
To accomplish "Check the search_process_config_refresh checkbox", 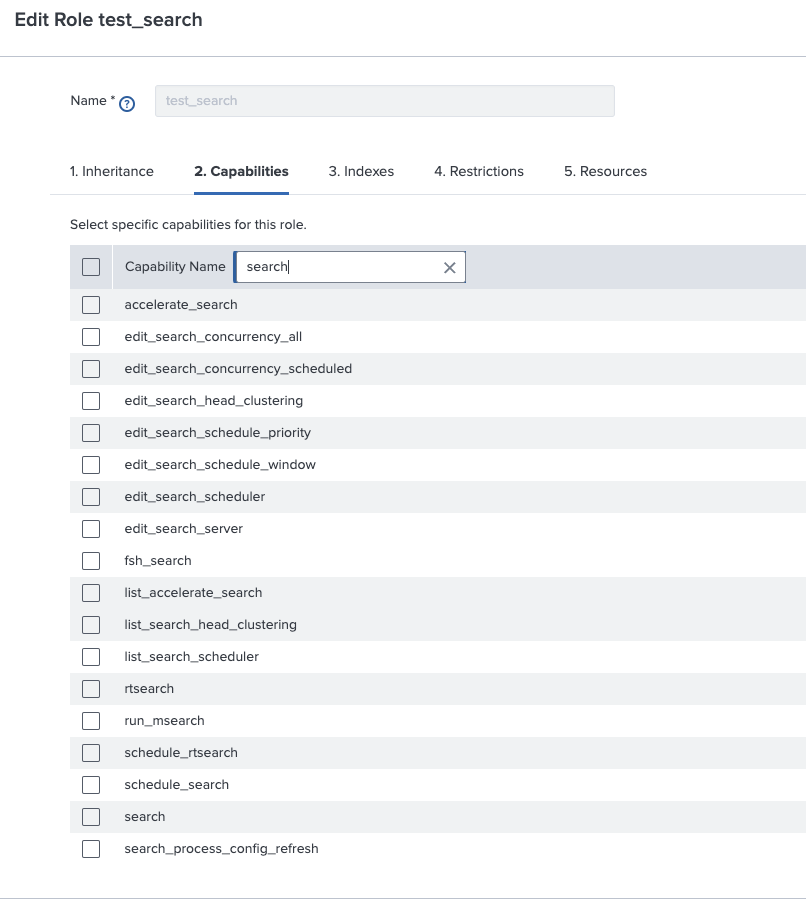I will coord(91,849).
